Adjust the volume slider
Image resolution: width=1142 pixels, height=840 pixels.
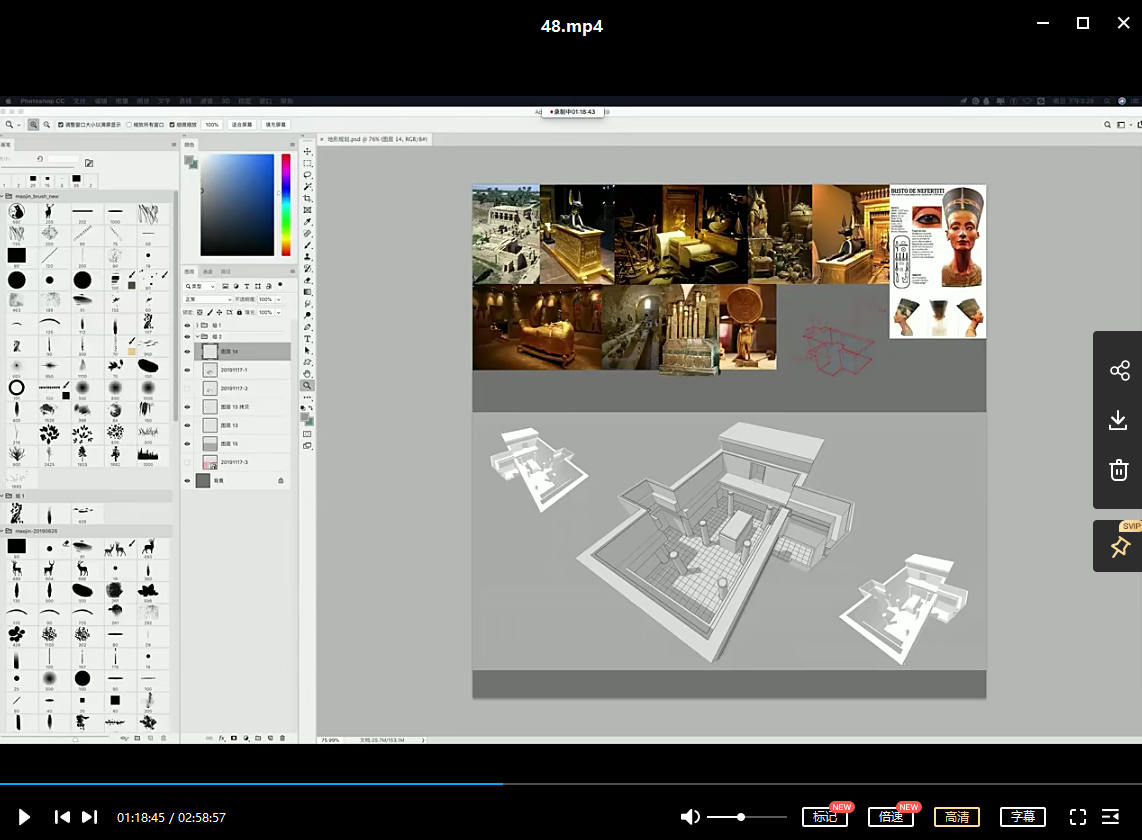pyautogui.click(x=741, y=817)
